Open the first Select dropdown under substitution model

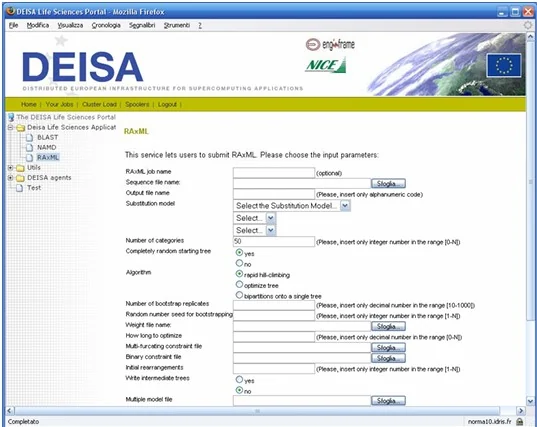coord(255,218)
